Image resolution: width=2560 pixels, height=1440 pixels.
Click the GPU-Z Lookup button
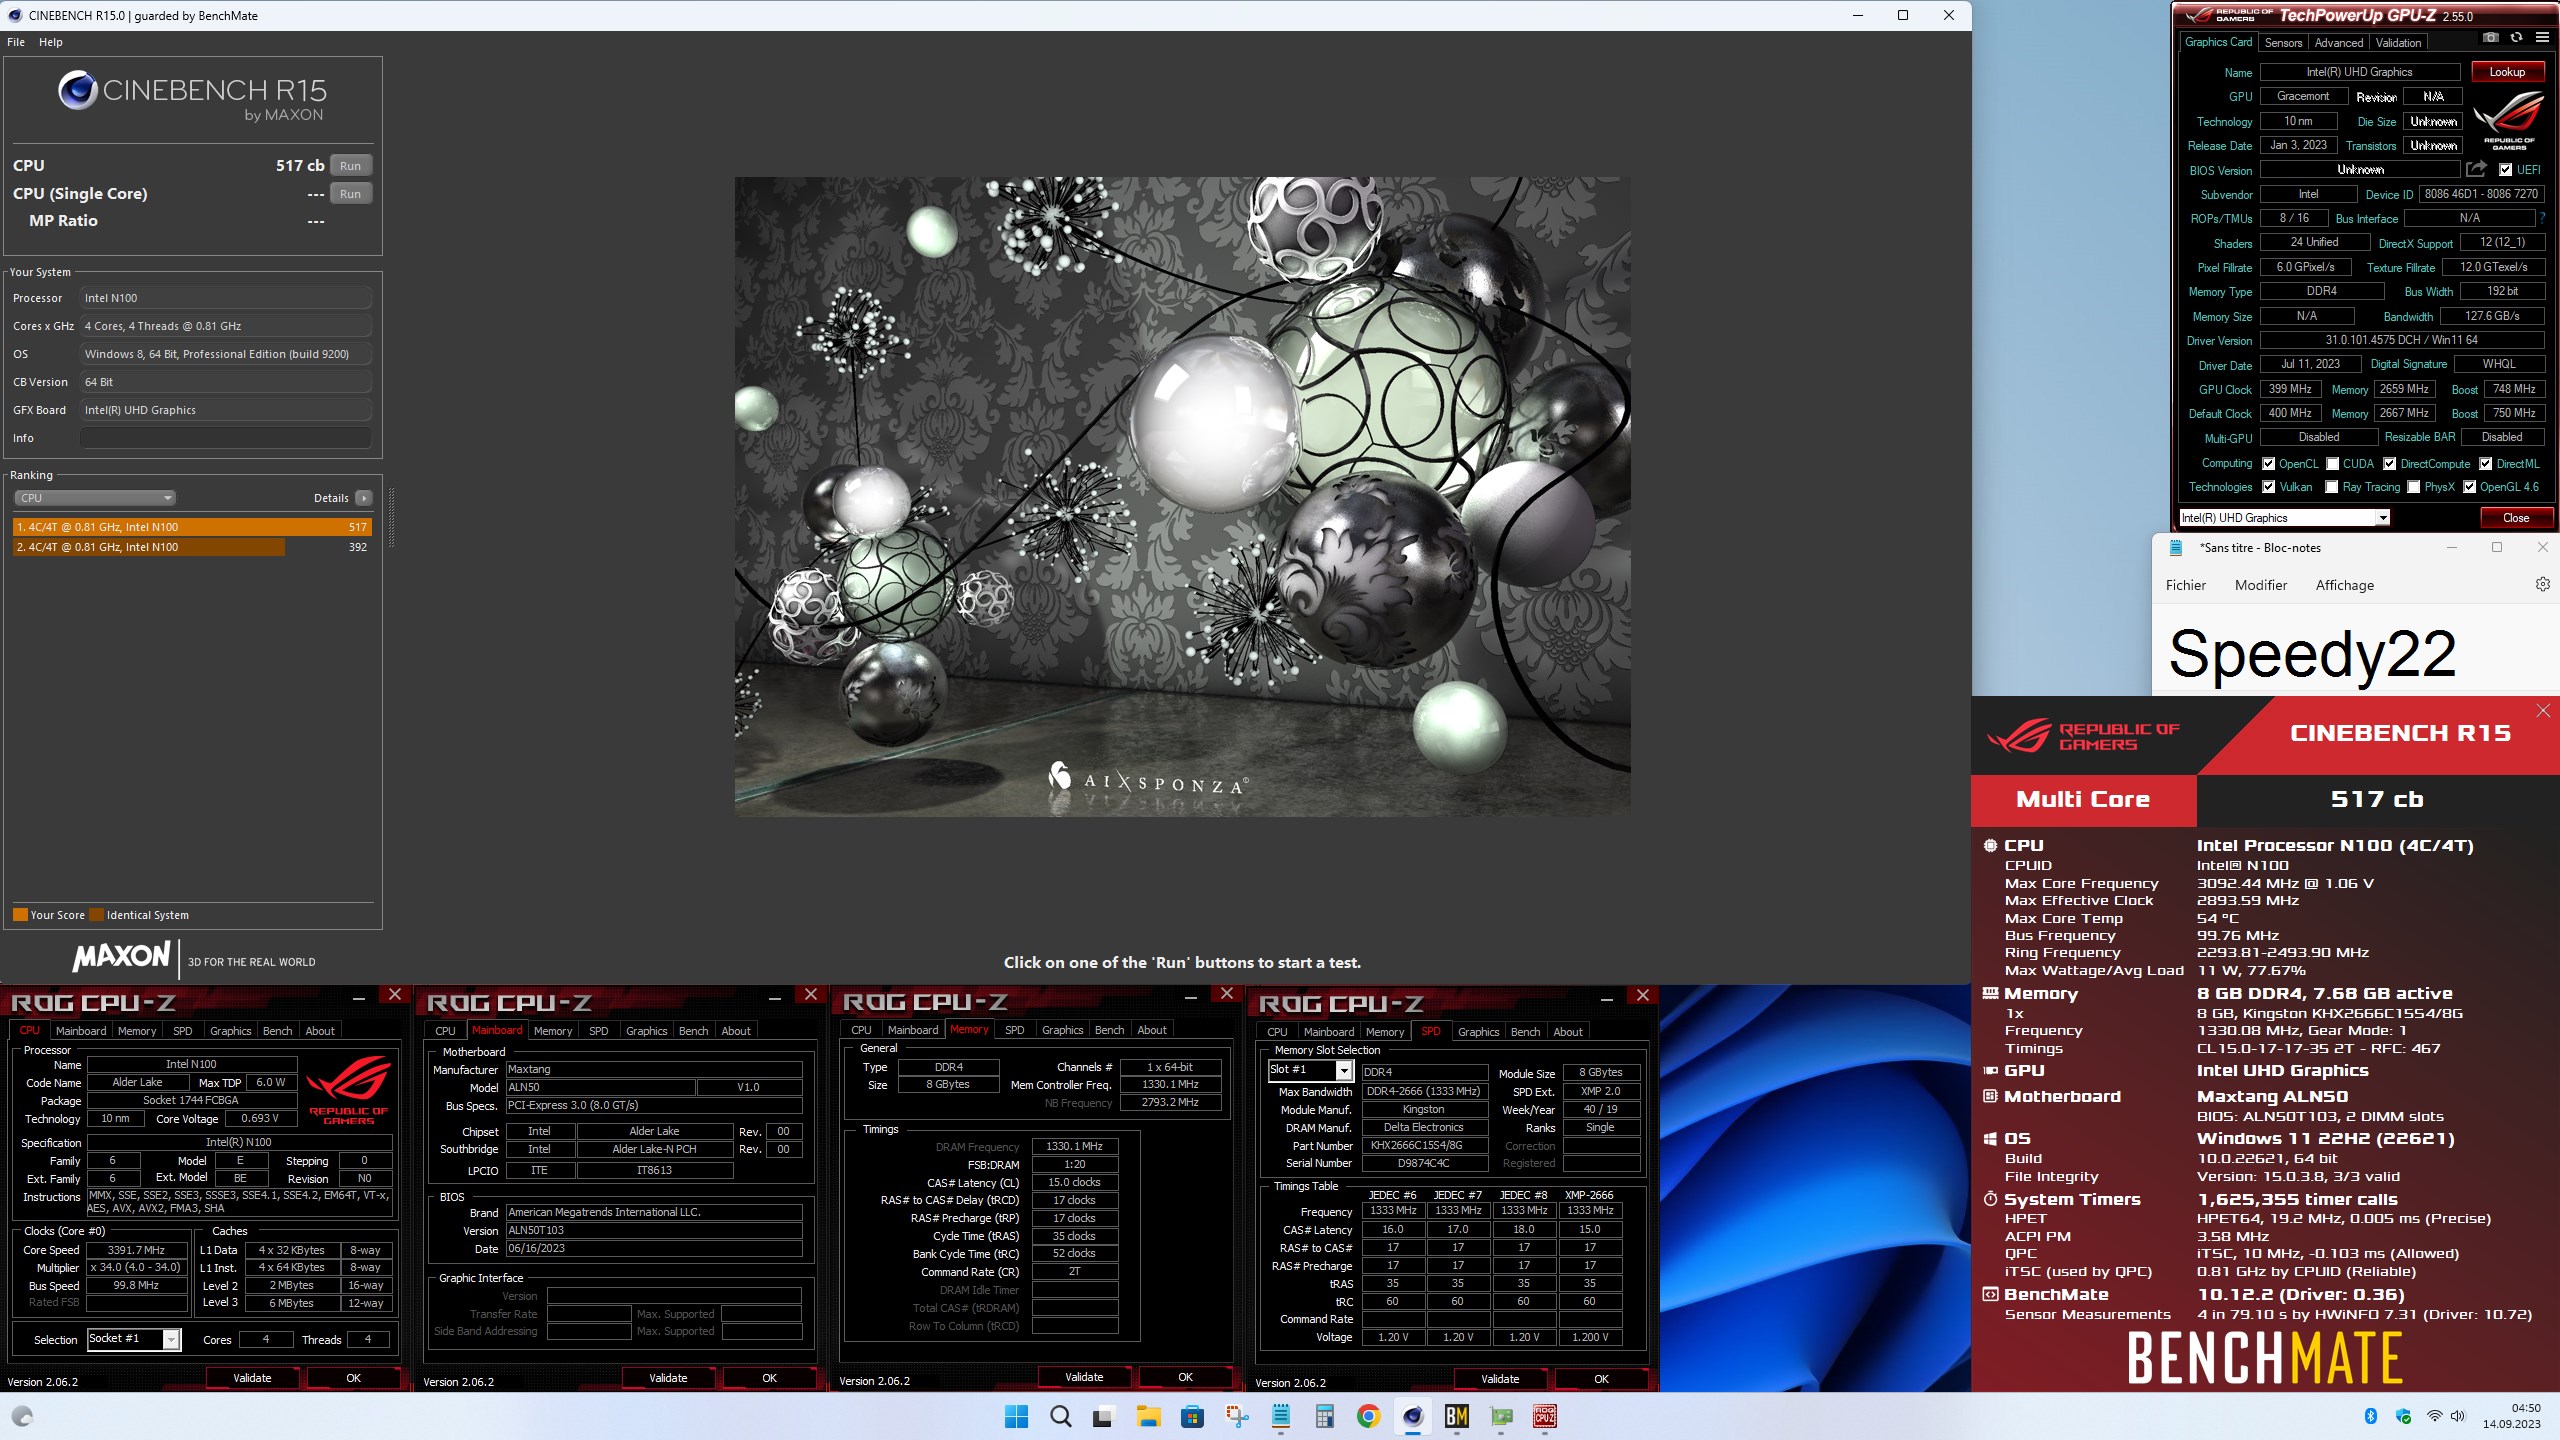click(2507, 72)
